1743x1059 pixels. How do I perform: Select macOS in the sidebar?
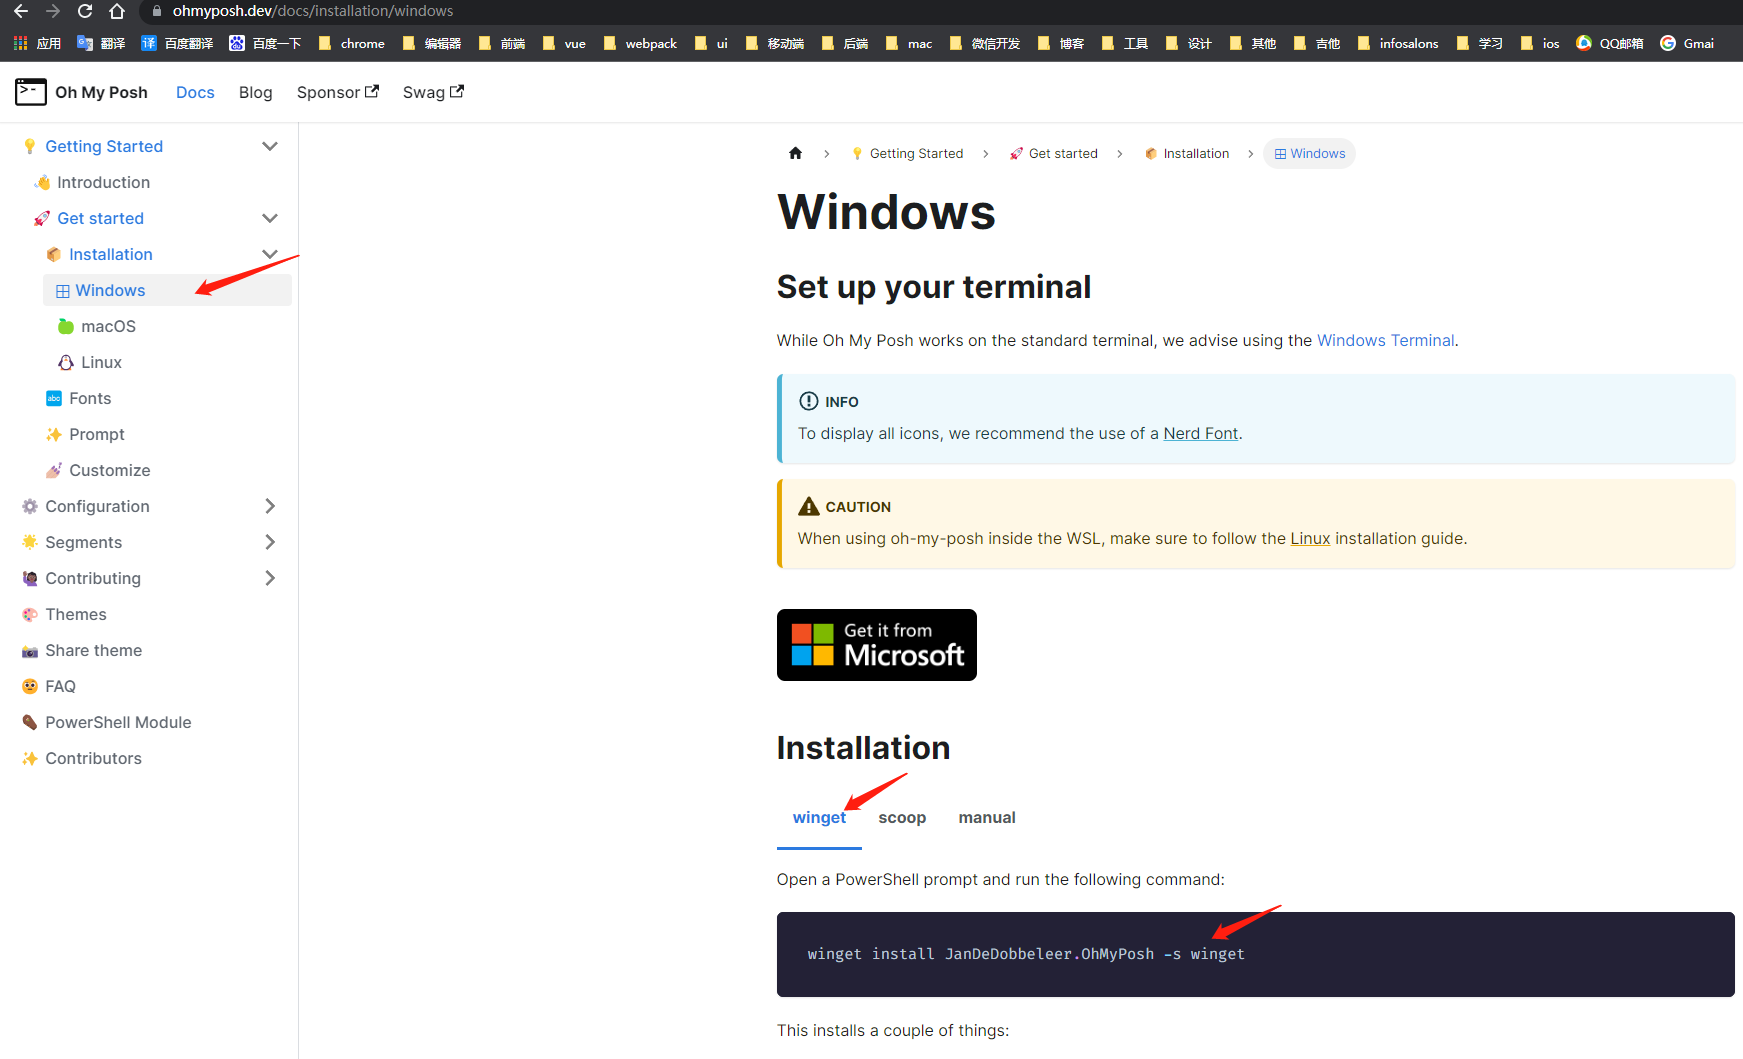(108, 326)
